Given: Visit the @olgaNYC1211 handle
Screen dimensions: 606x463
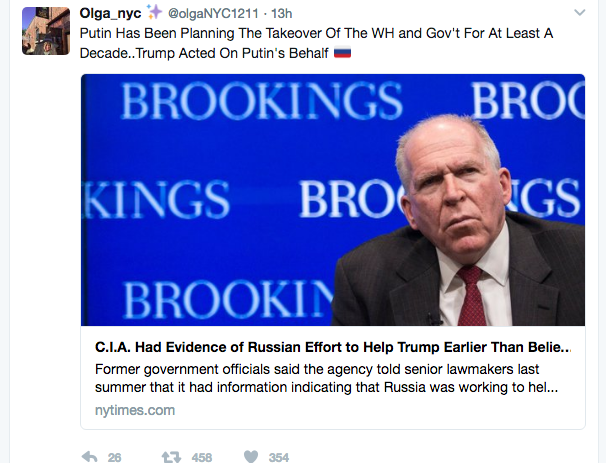Looking at the screenshot, I should 213,14.
